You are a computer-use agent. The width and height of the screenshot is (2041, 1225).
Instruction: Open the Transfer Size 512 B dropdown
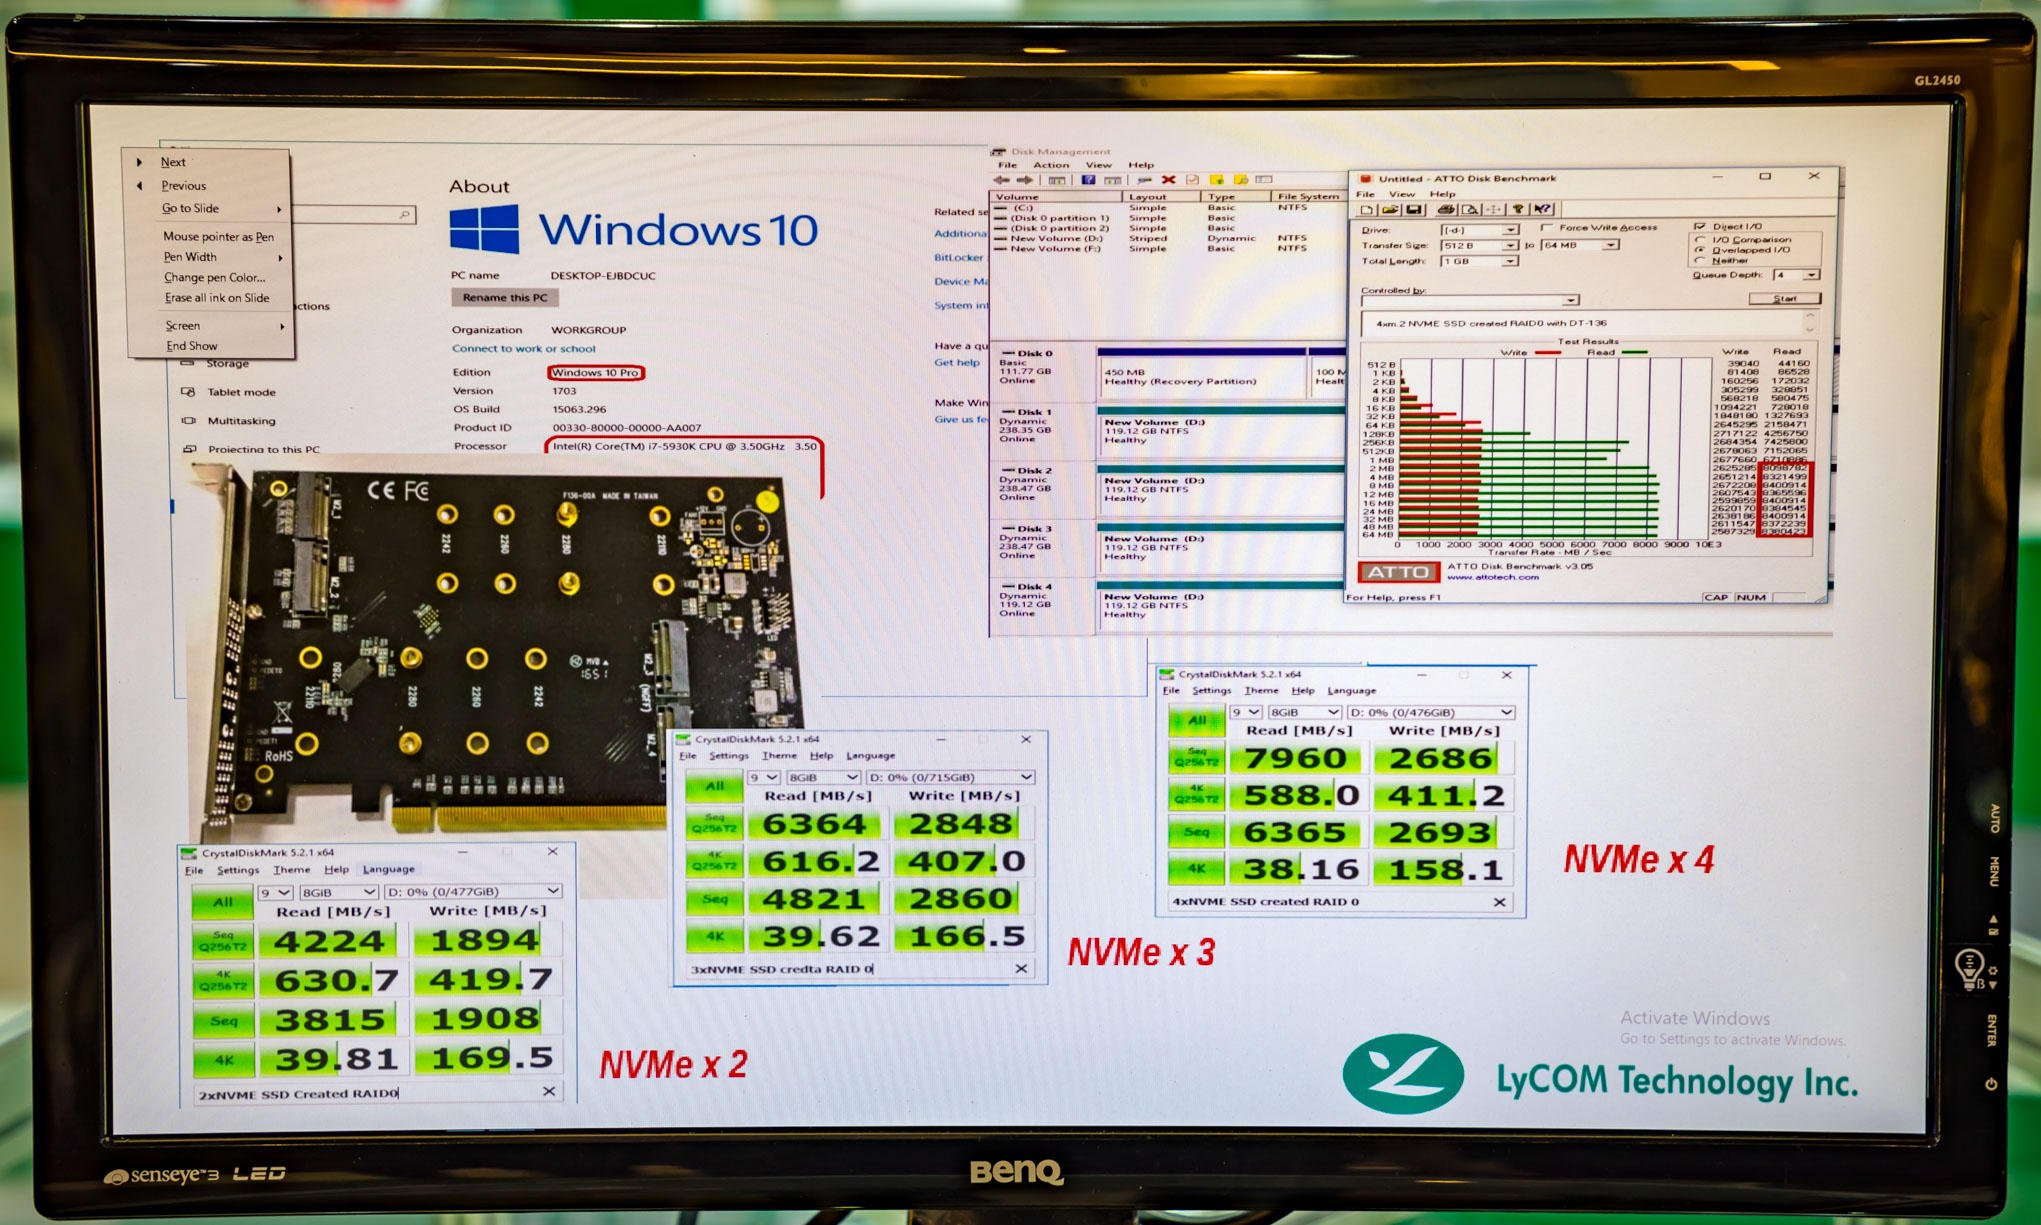coord(1509,245)
